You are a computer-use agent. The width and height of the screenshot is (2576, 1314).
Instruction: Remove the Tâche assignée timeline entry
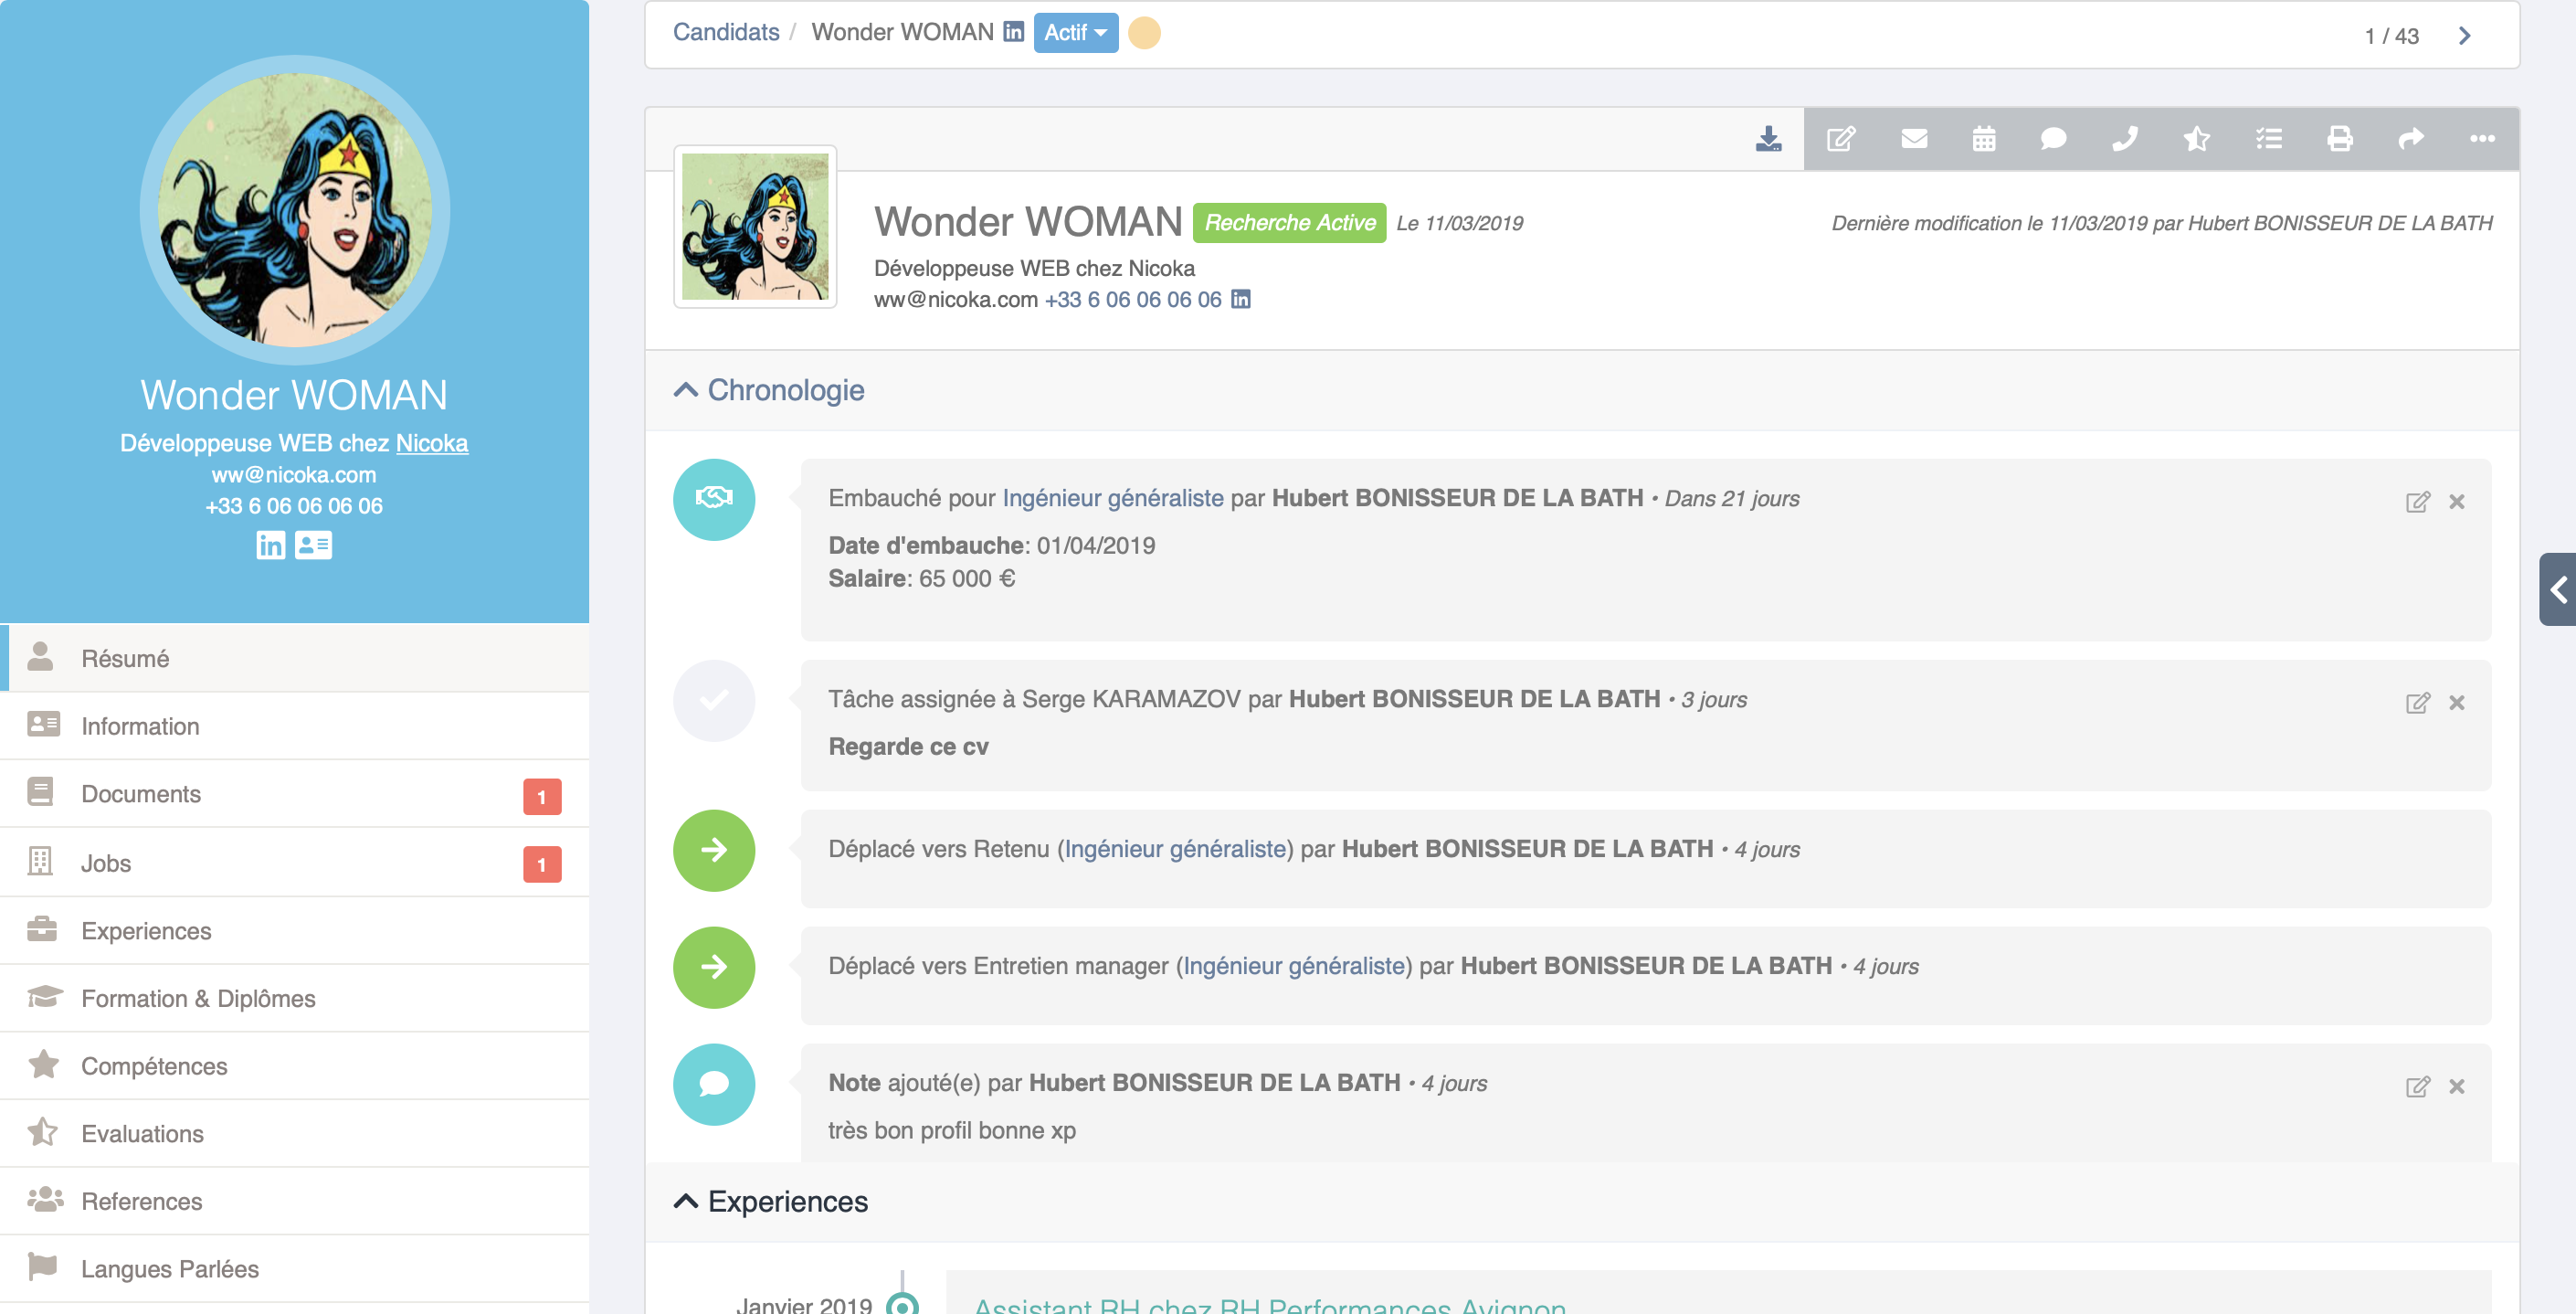pyautogui.click(x=2456, y=703)
